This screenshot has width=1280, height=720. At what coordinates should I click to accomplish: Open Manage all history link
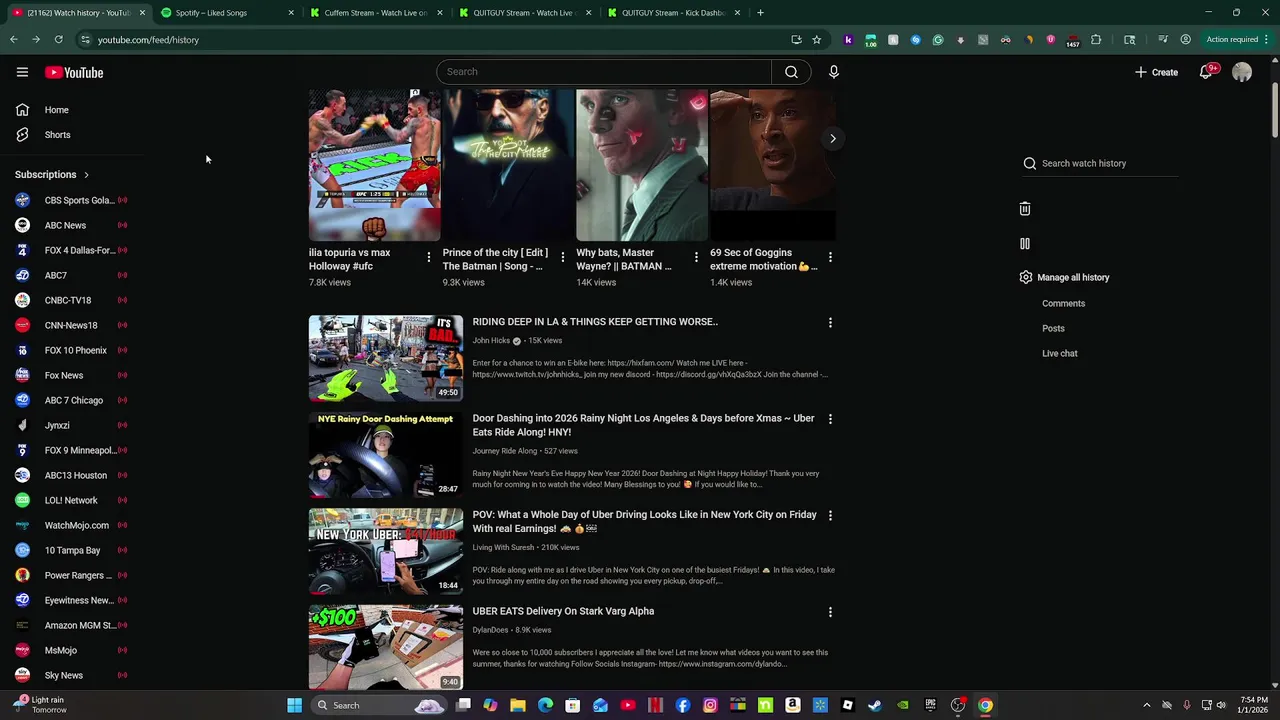pos(1073,277)
